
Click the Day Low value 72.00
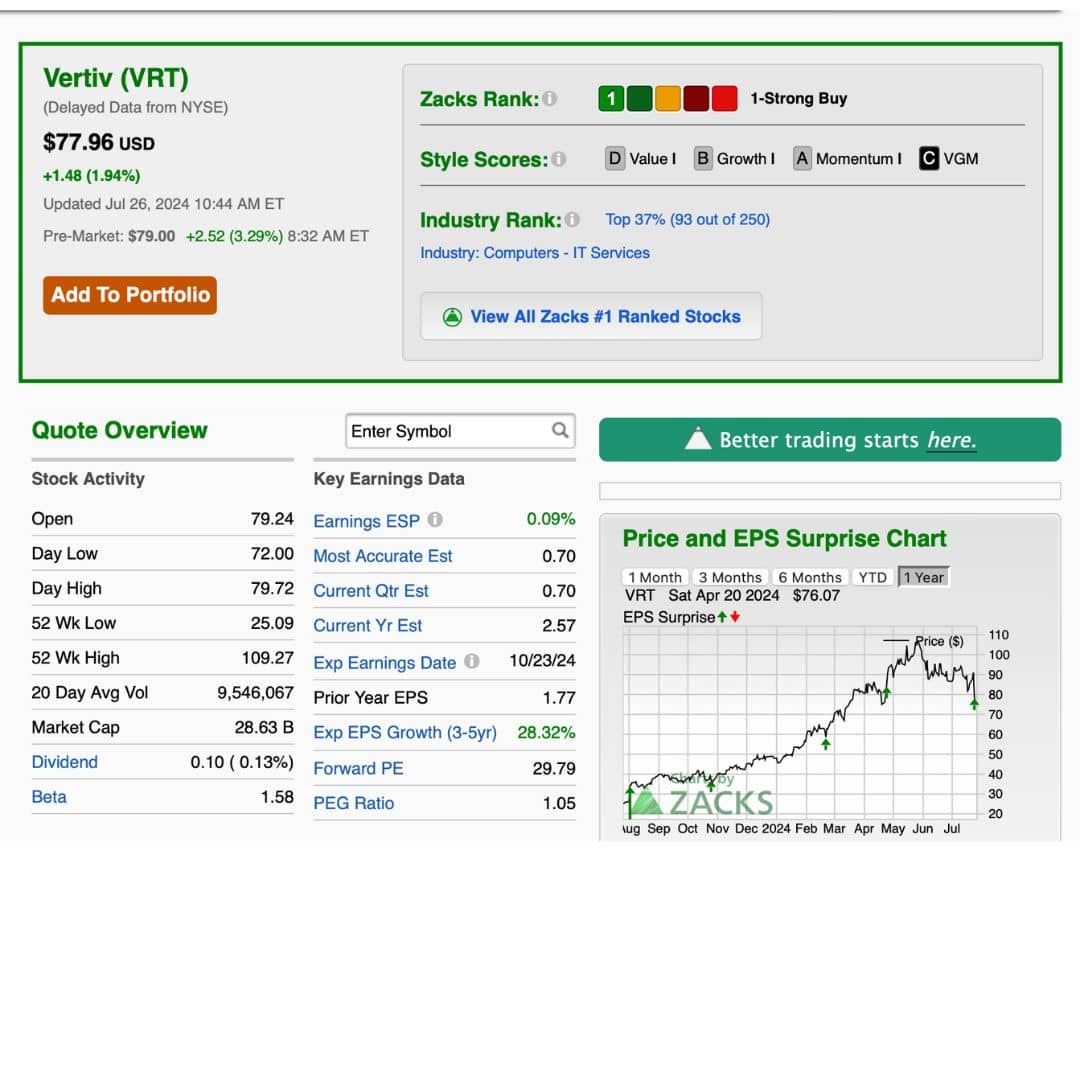click(272, 553)
